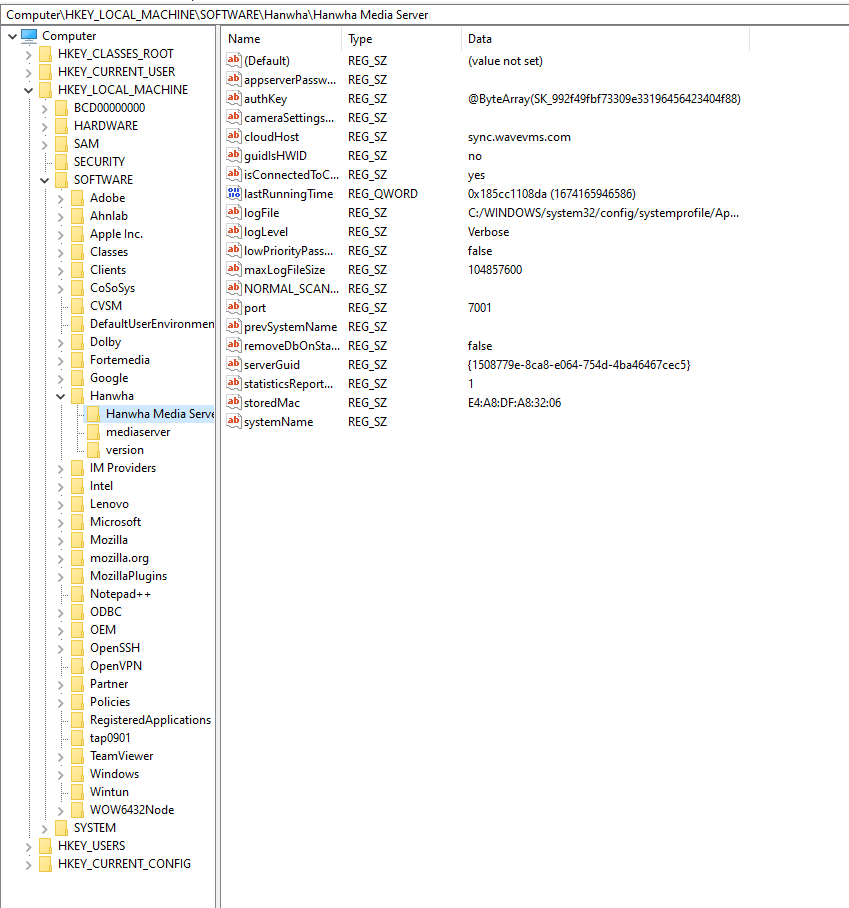Click the mediaserver folder icon
Screen dimensions: 849x908
click(x=93, y=431)
